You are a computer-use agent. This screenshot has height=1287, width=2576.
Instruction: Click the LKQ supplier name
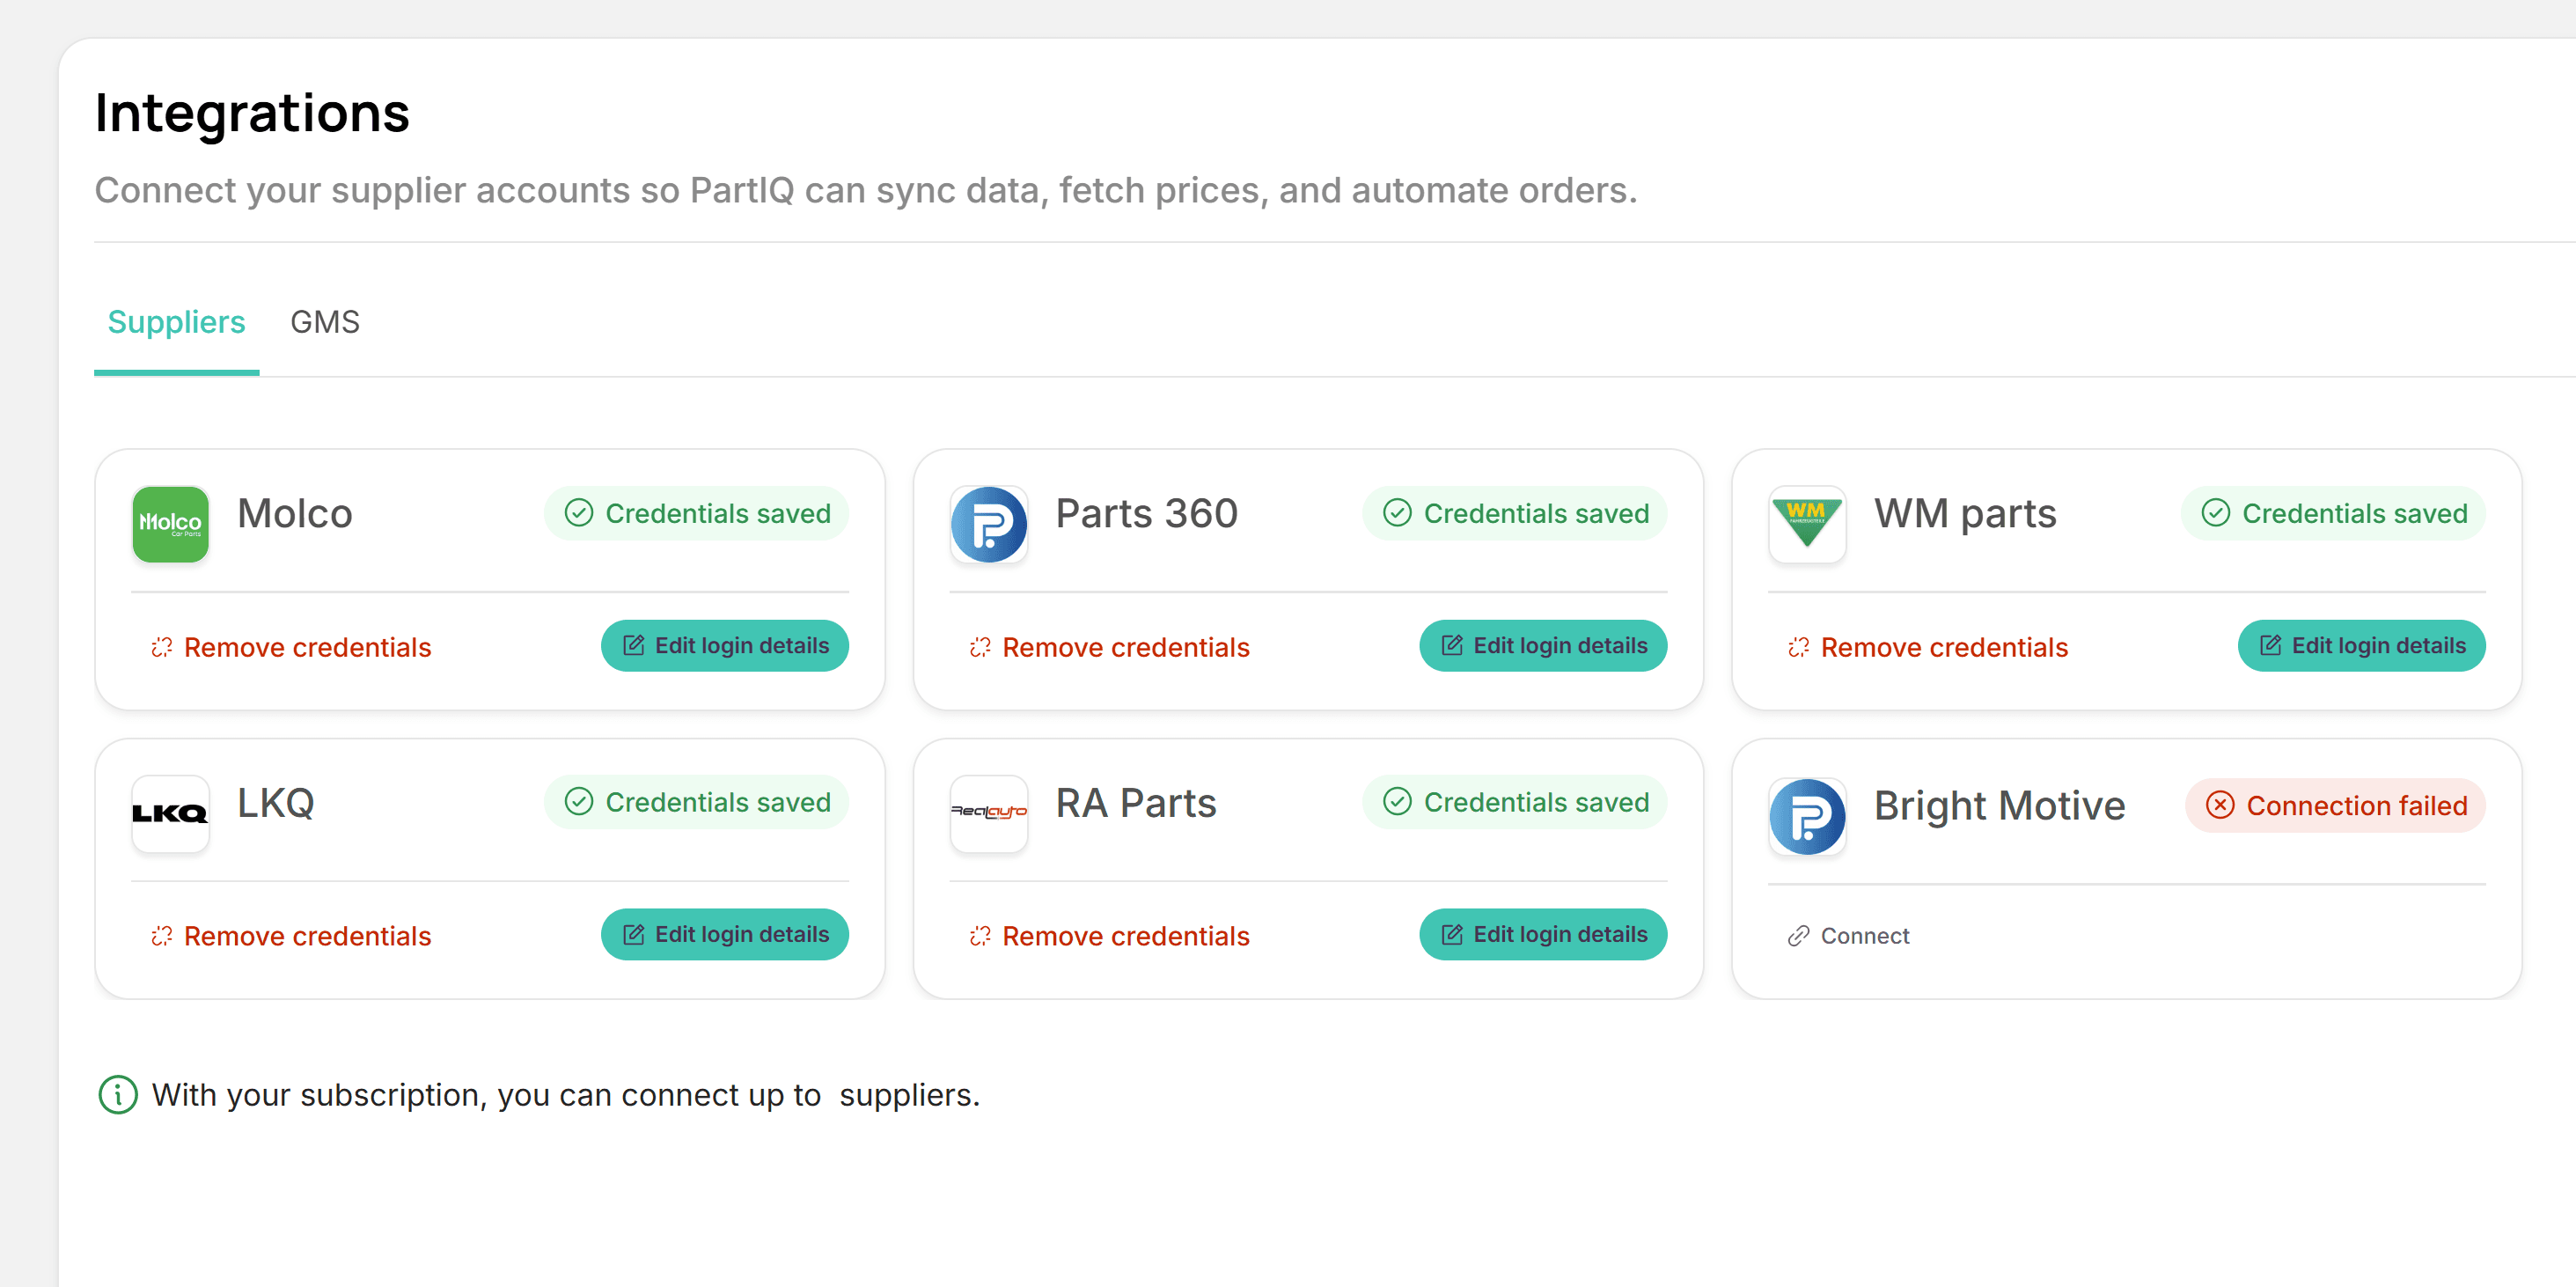point(276,803)
